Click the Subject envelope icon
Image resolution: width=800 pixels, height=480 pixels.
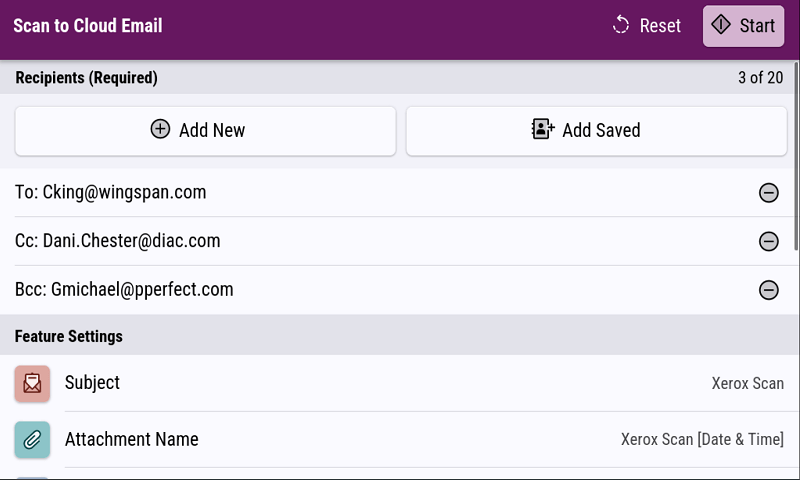coord(32,383)
